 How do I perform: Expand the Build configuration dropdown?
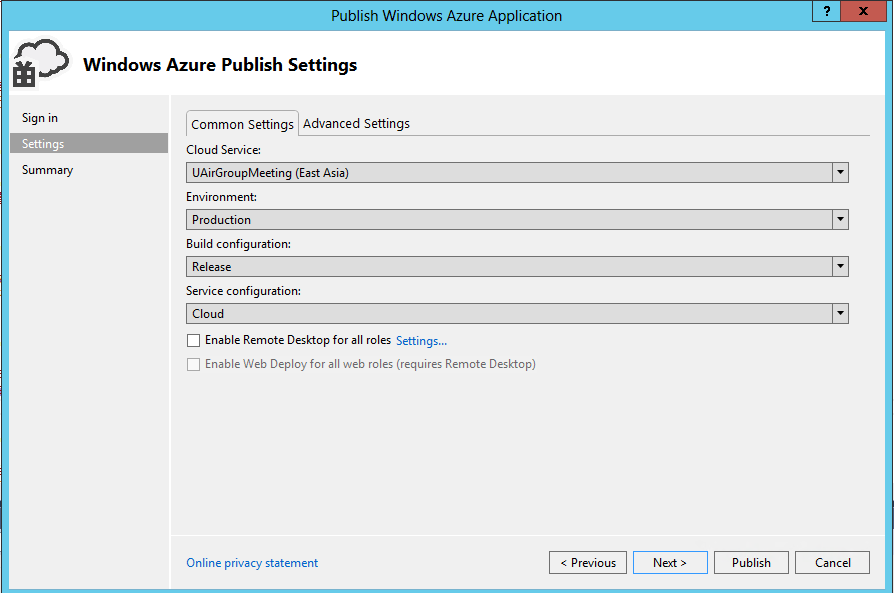[x=840, y=266]
